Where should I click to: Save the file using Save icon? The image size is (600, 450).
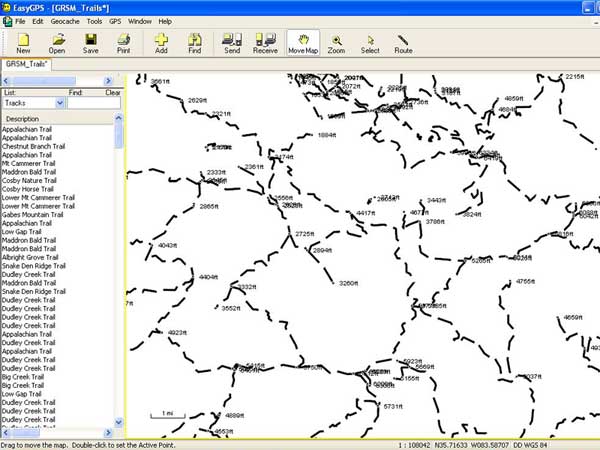(x=90, y=43)
